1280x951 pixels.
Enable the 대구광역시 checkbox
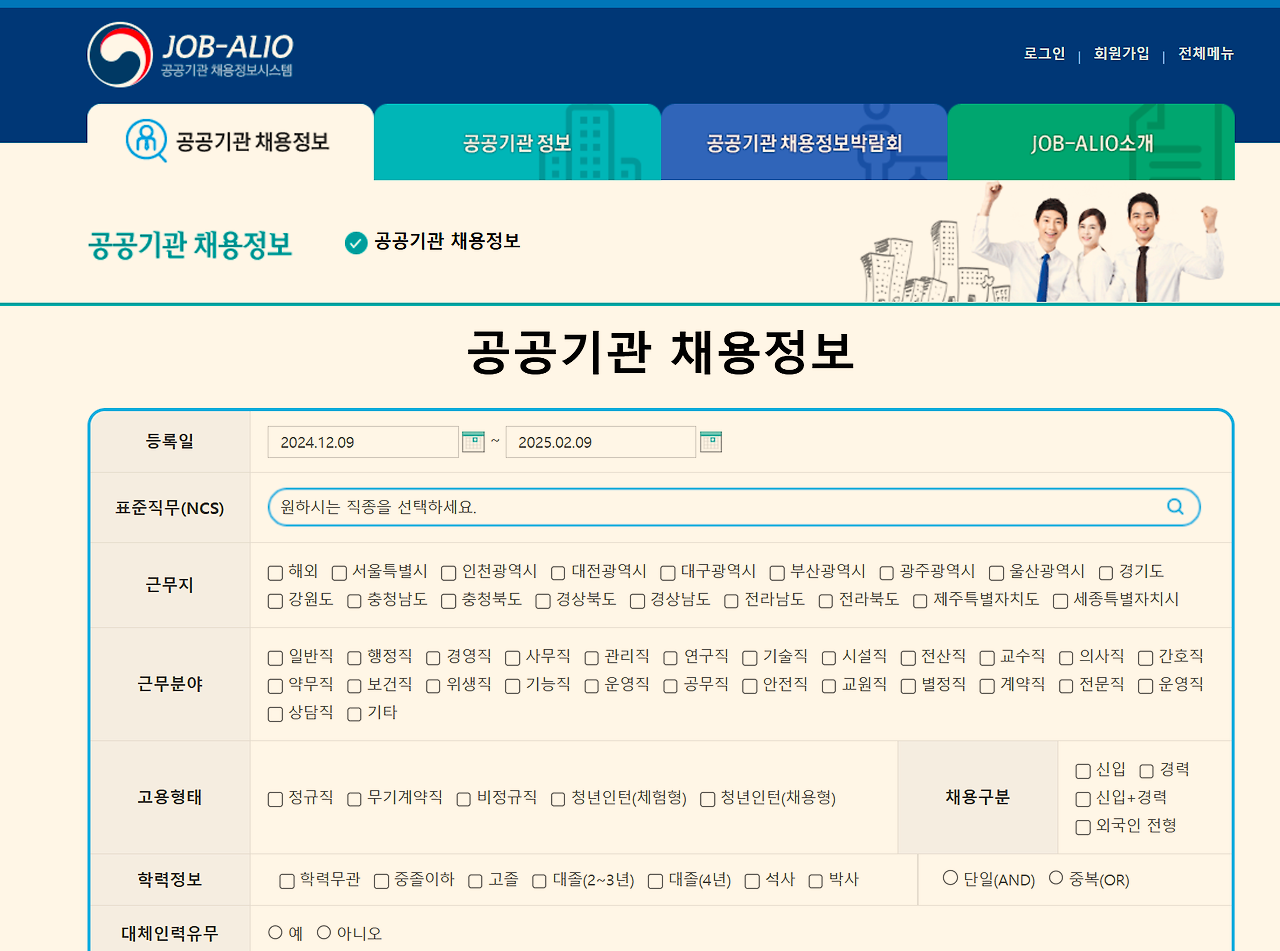(668, 573)
